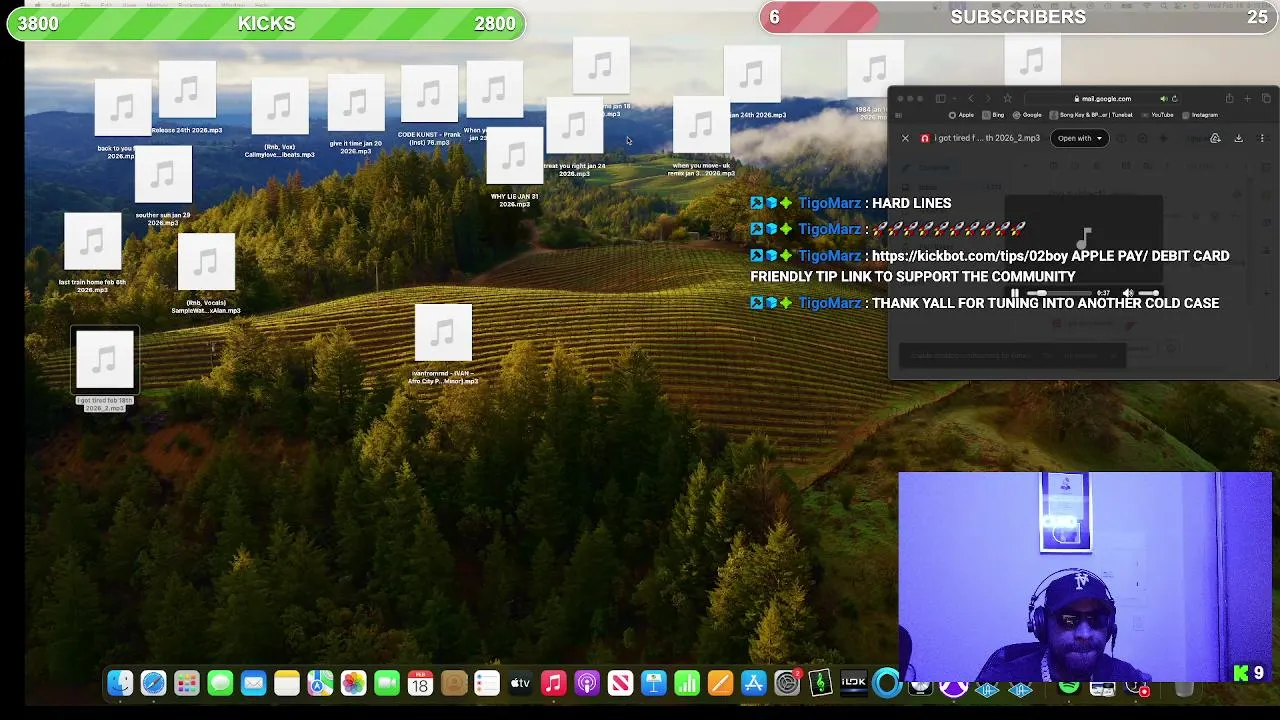1280x720 pixels.
Task: Open Messages app in the dock
Action: point(220,683)
